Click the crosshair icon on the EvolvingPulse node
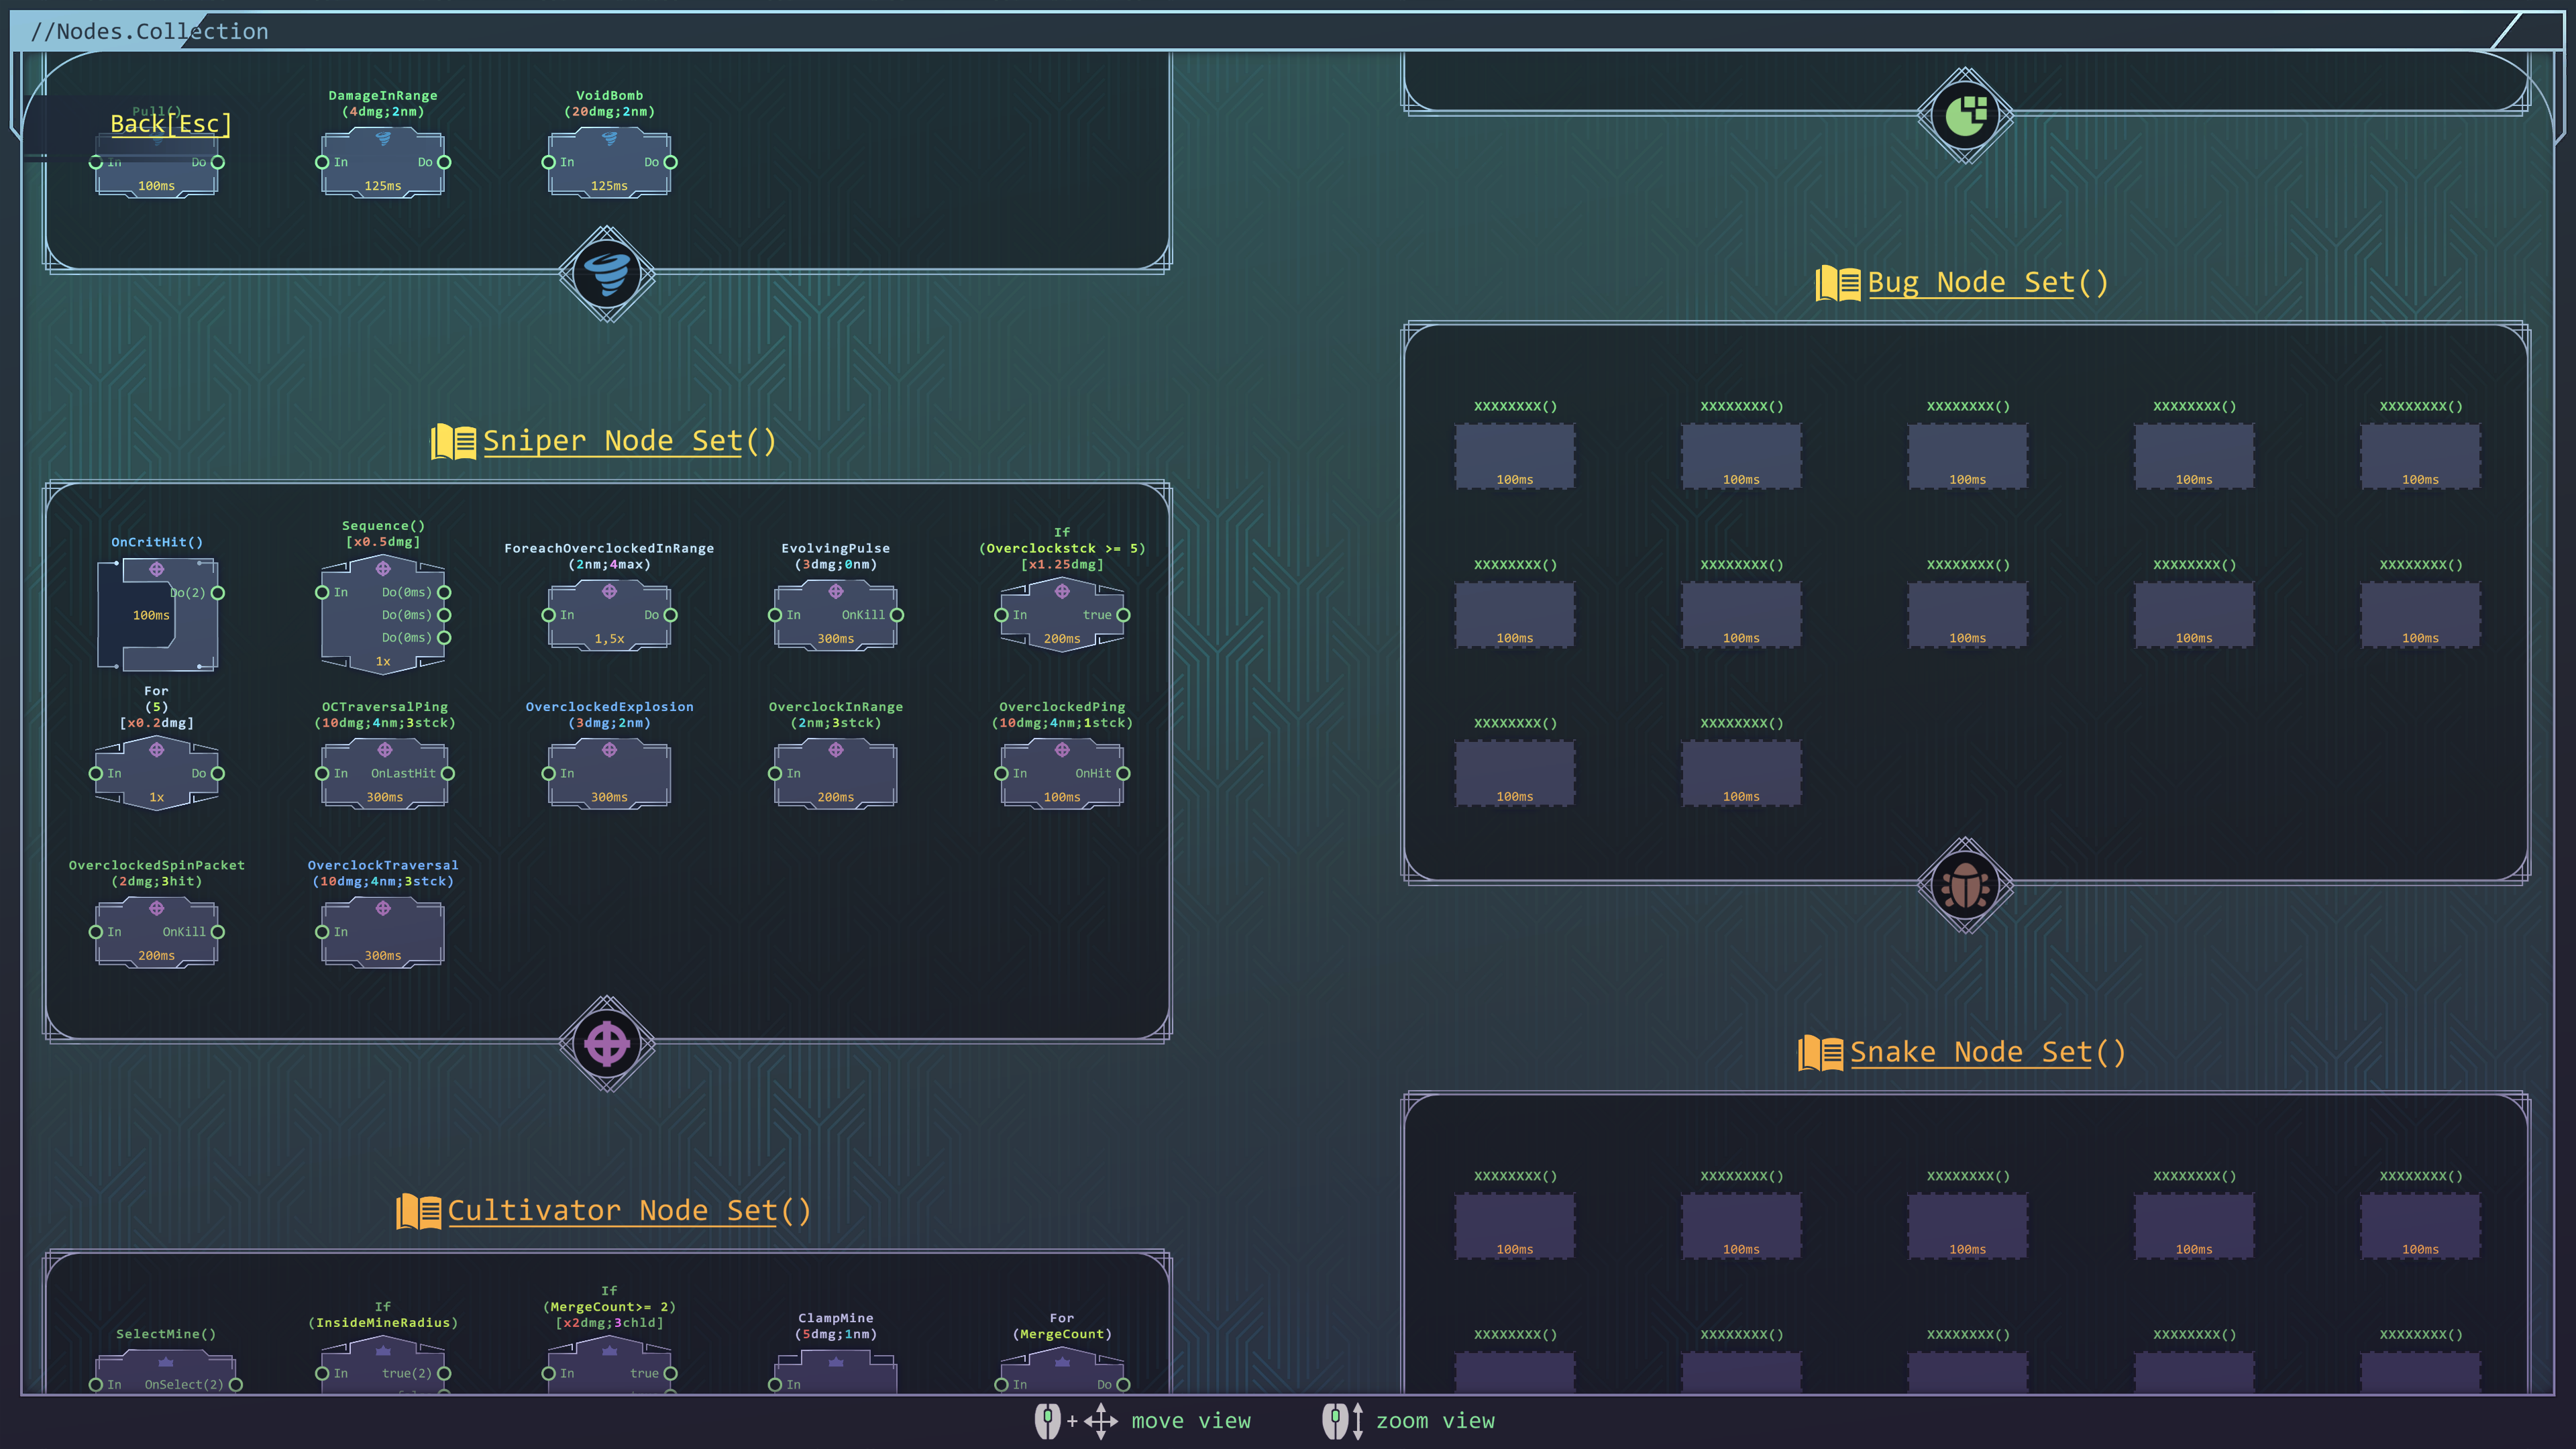This screenshot has height=1449, width=2576. [x=836, y=592]
